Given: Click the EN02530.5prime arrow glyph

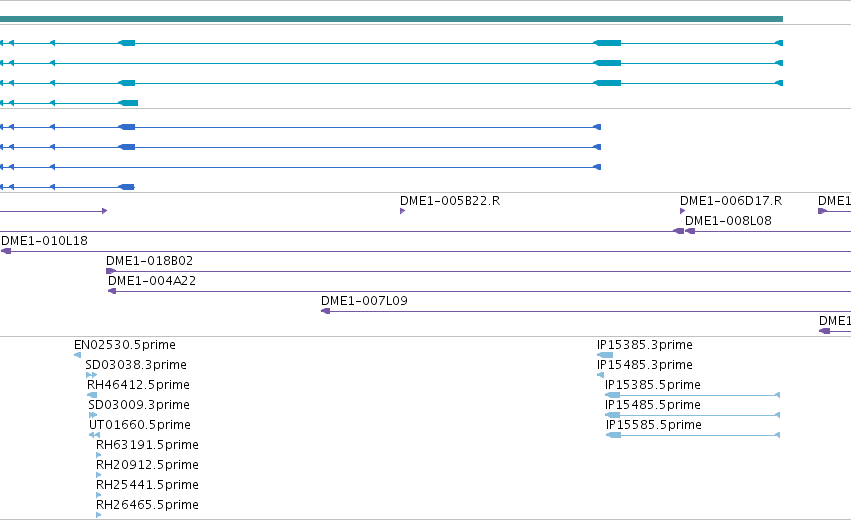Looking at the screenshot, I should click(x=78, y=355).
